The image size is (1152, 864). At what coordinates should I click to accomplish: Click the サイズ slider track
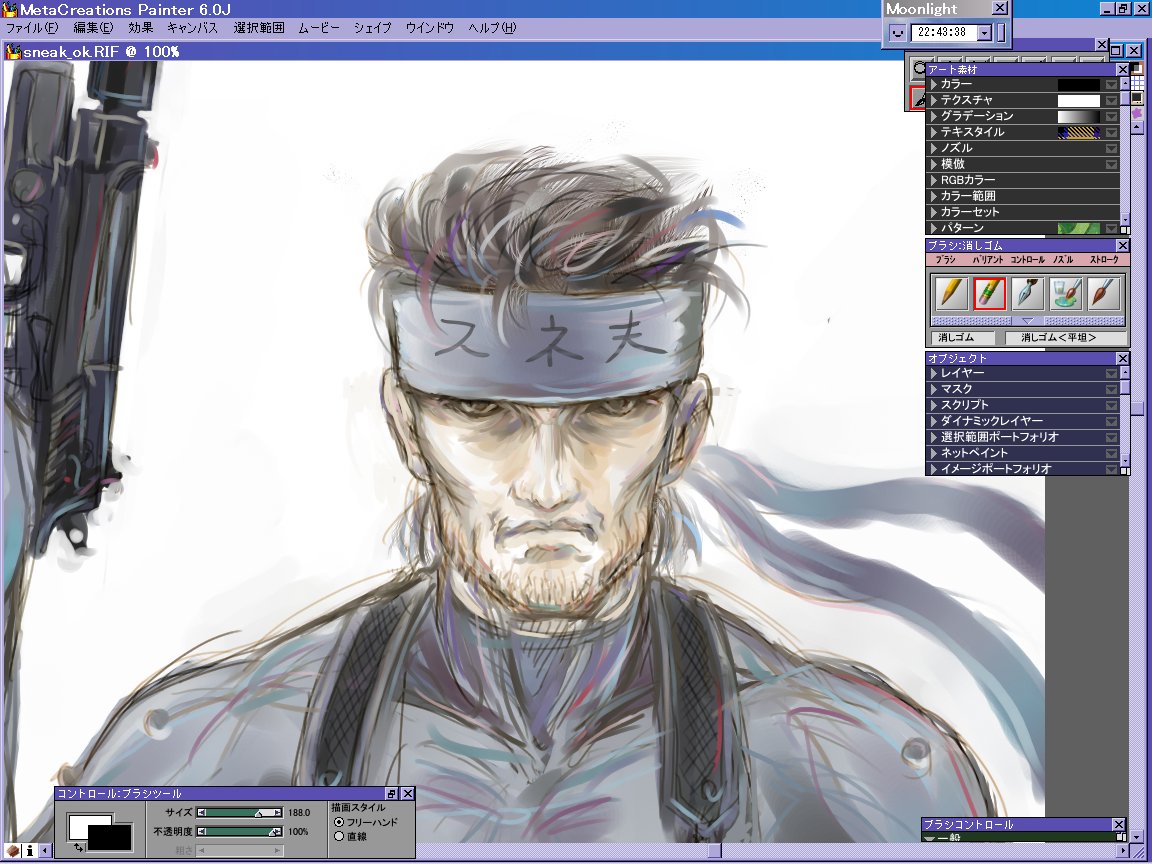(x=240, y=813)
